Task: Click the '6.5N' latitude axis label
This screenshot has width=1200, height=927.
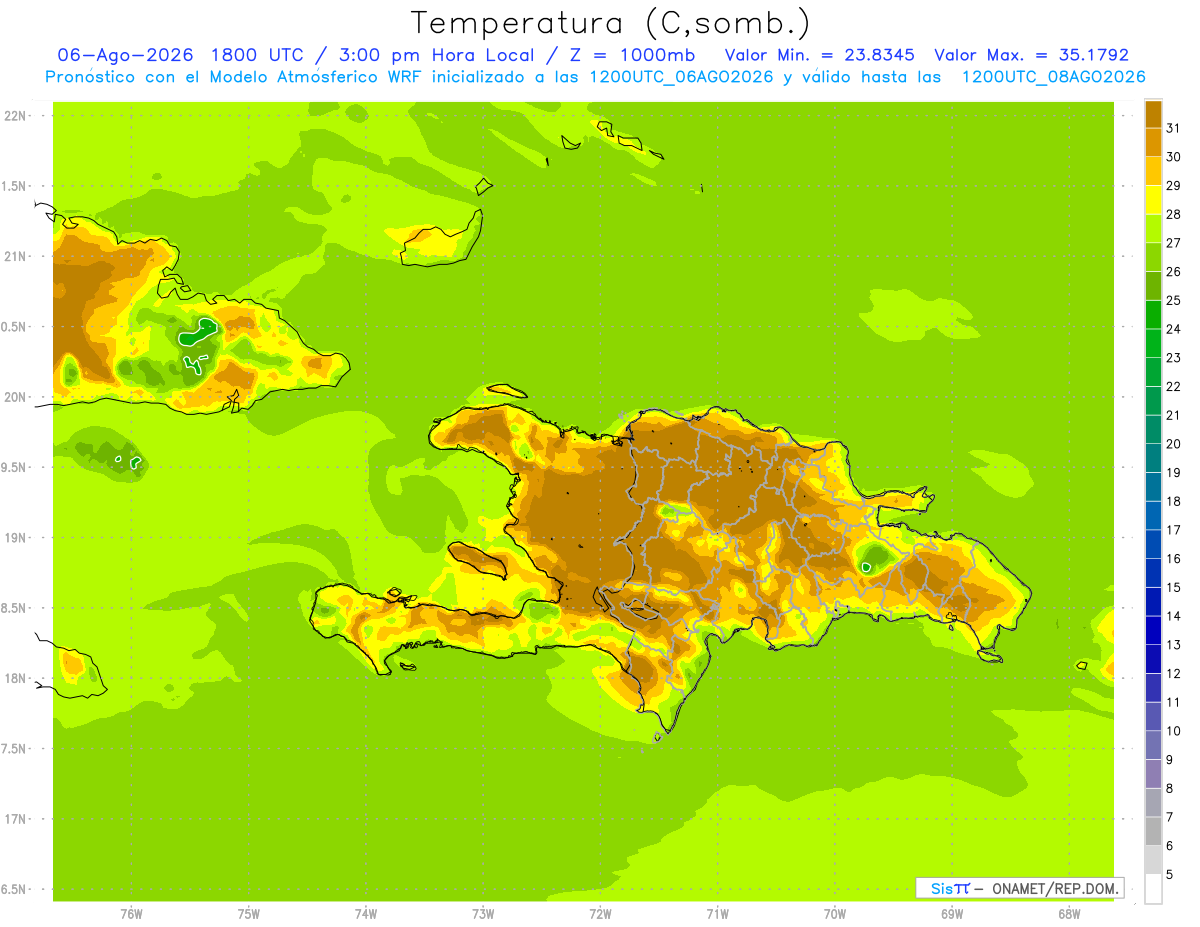Action: click(15, 890)
